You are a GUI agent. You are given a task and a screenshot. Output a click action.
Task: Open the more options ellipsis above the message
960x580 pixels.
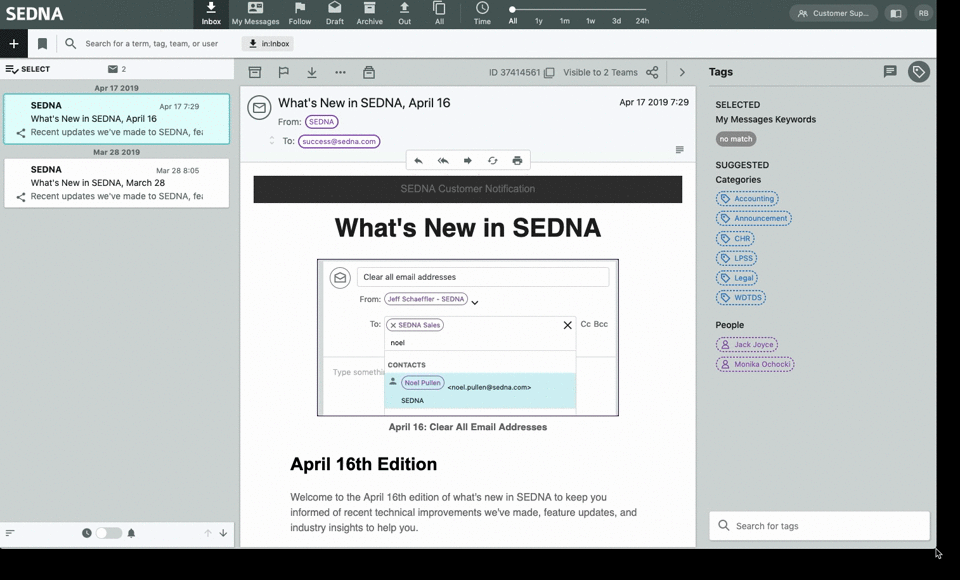coord(338,72)
